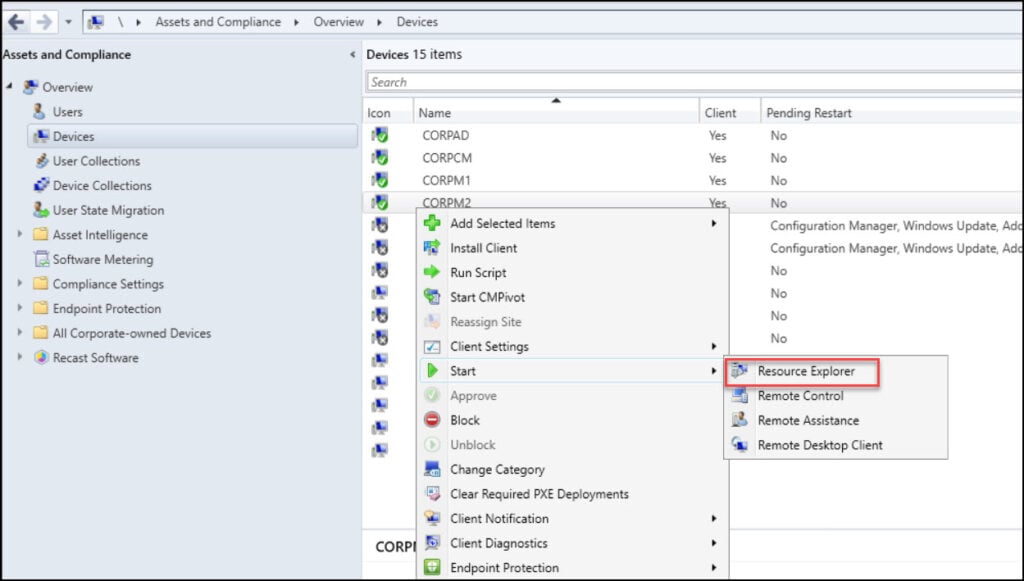Sort by the Icon column header
Viewport: 1024px width, 581px height.
click(x=388, y=112)
